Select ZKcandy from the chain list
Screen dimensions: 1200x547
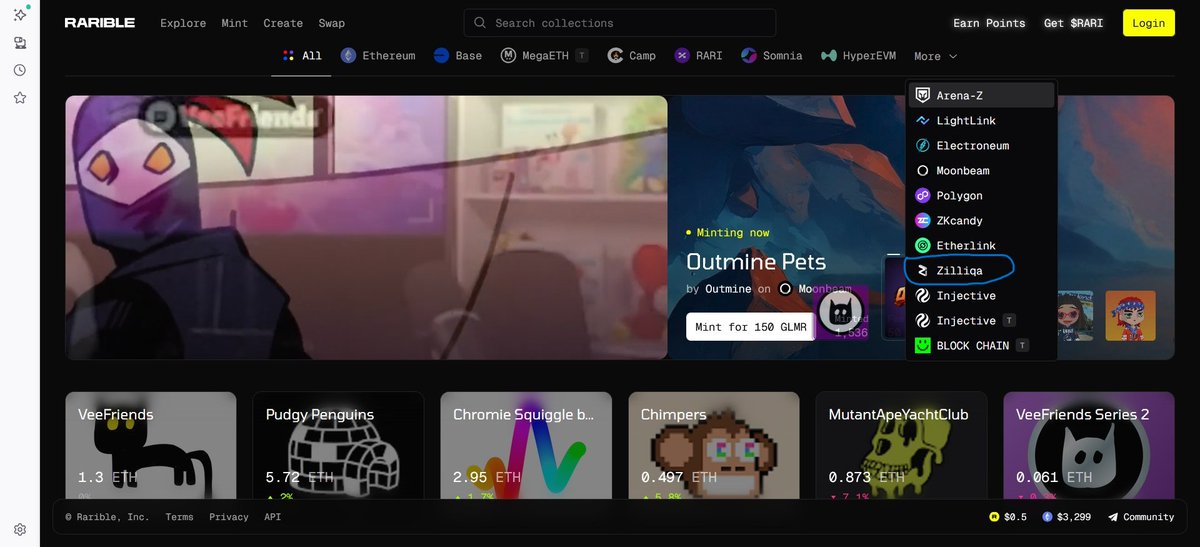(981, 220)
